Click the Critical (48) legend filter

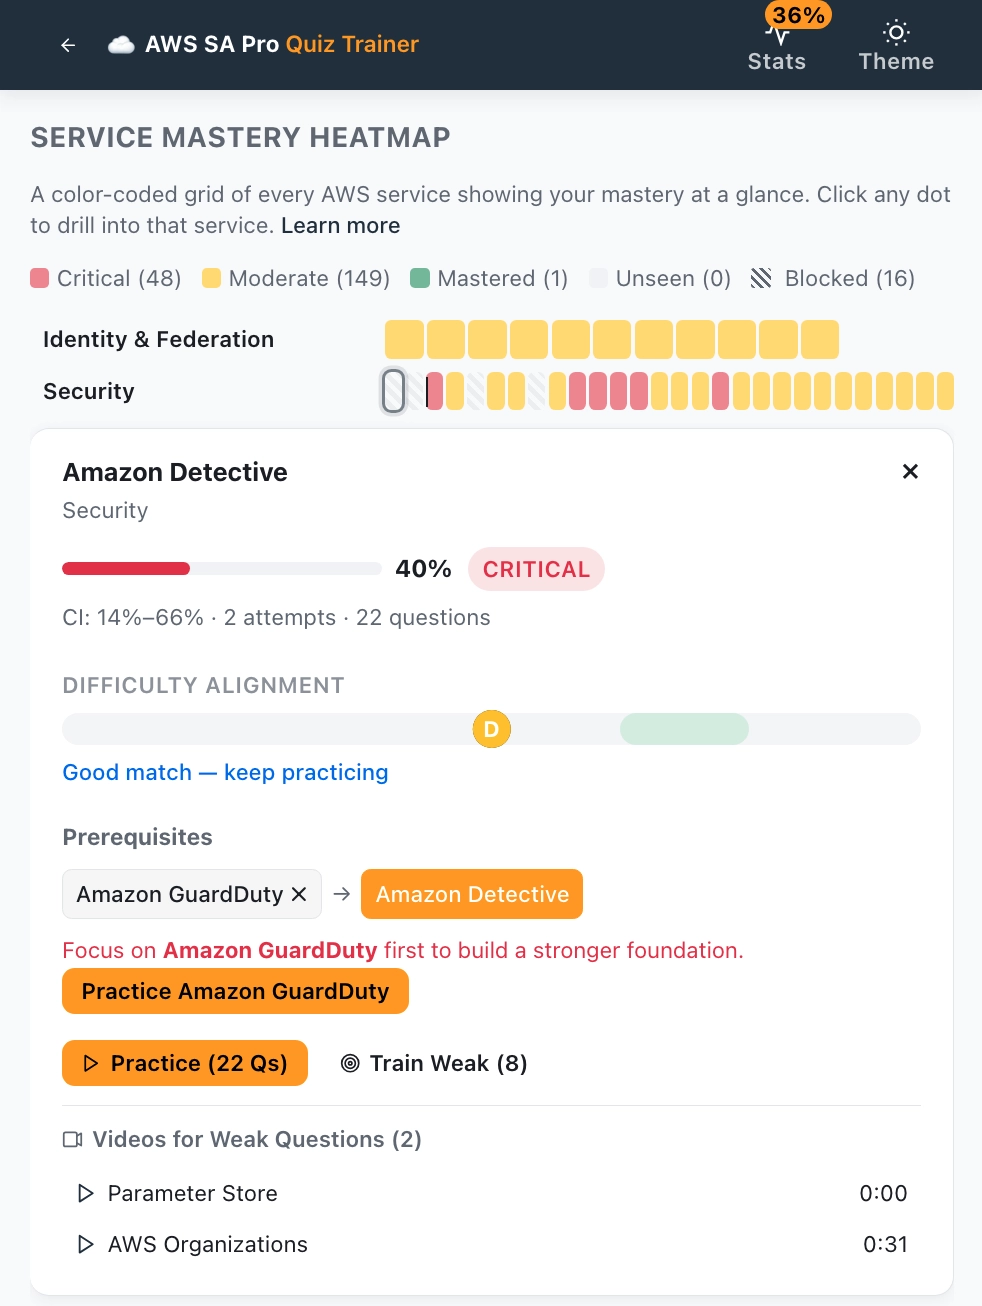(105, 278)
